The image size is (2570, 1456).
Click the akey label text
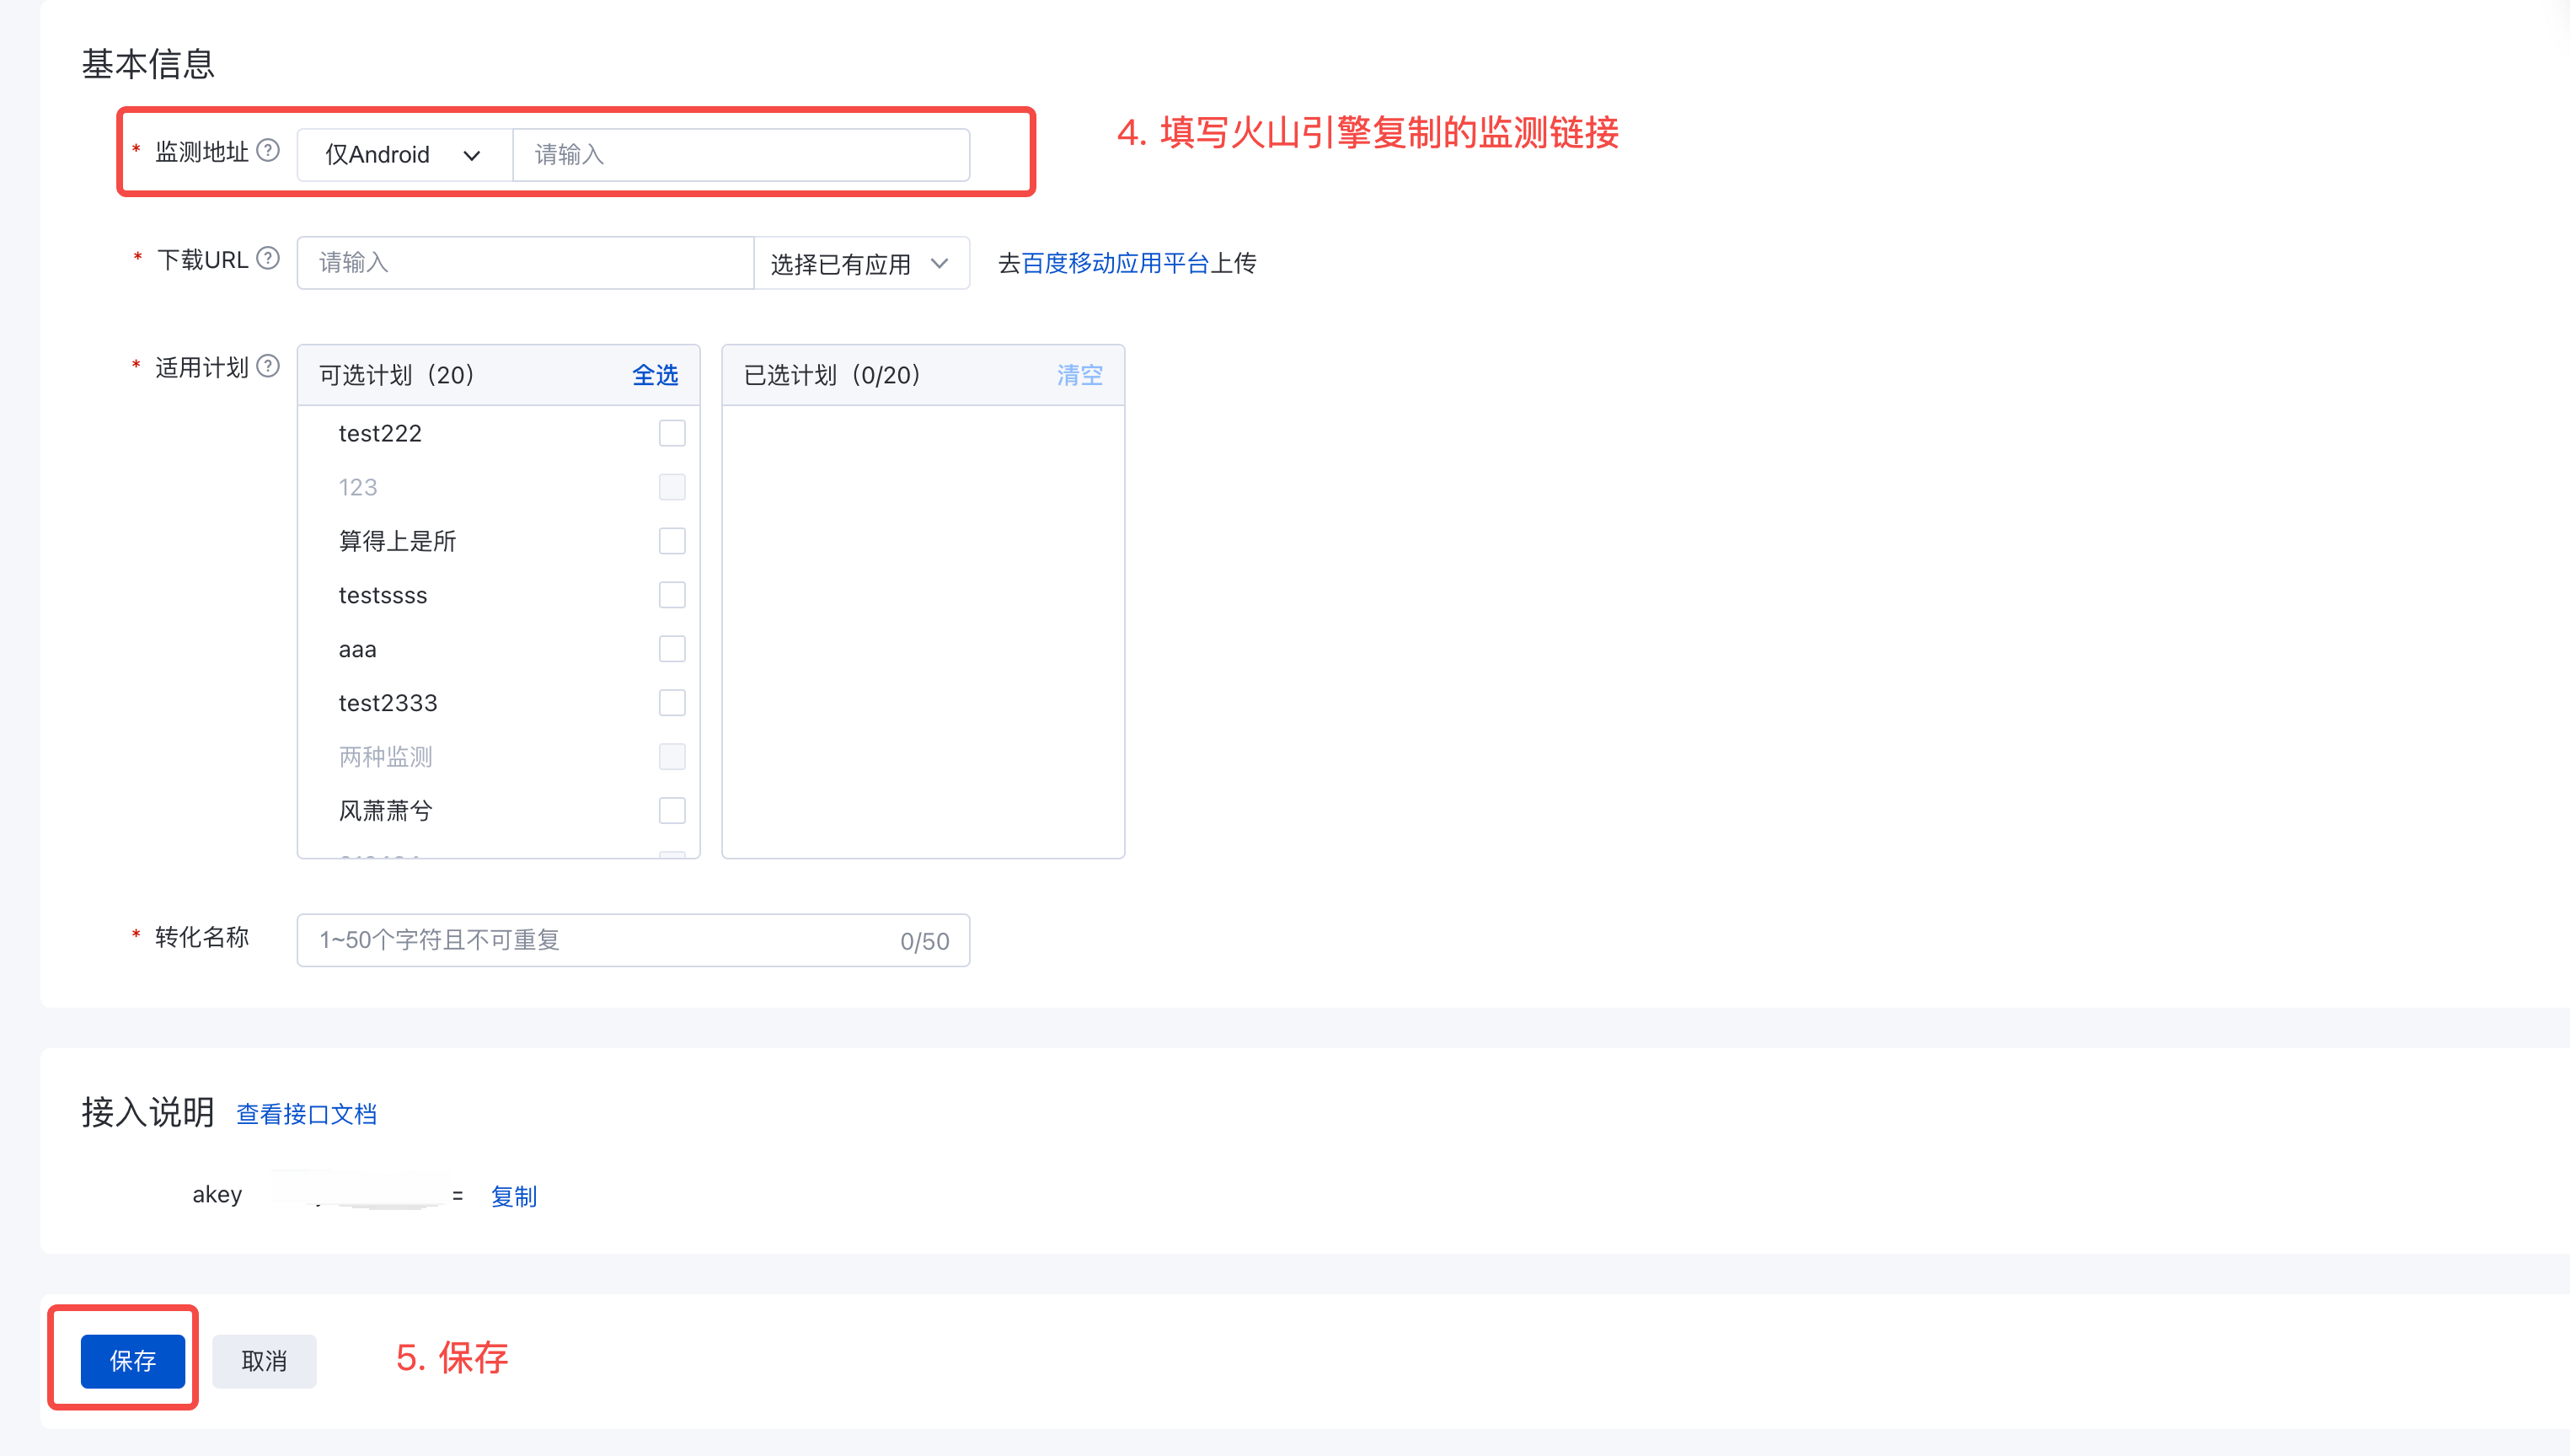(217, 1195)
